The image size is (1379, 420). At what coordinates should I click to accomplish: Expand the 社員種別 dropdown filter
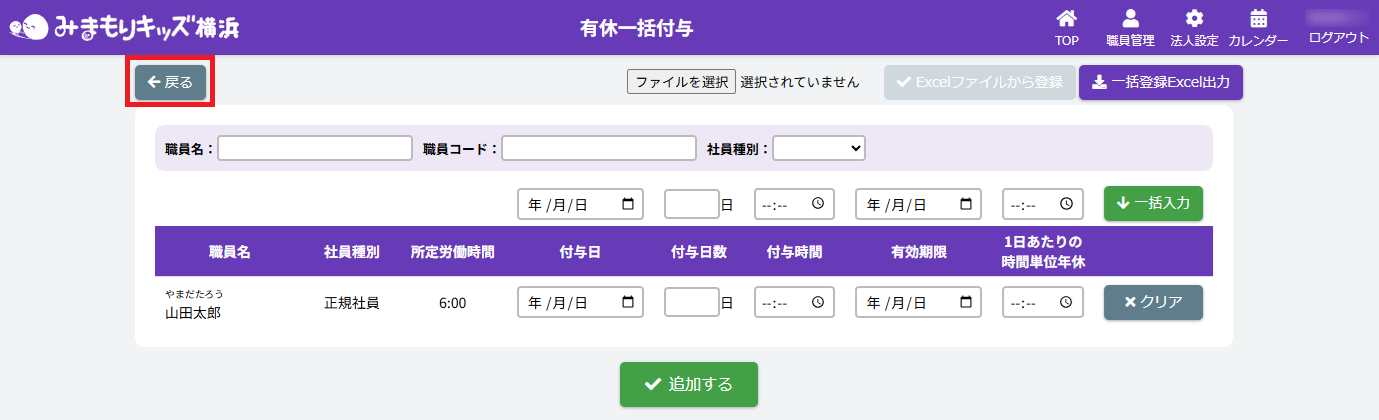tap(818, 148)
